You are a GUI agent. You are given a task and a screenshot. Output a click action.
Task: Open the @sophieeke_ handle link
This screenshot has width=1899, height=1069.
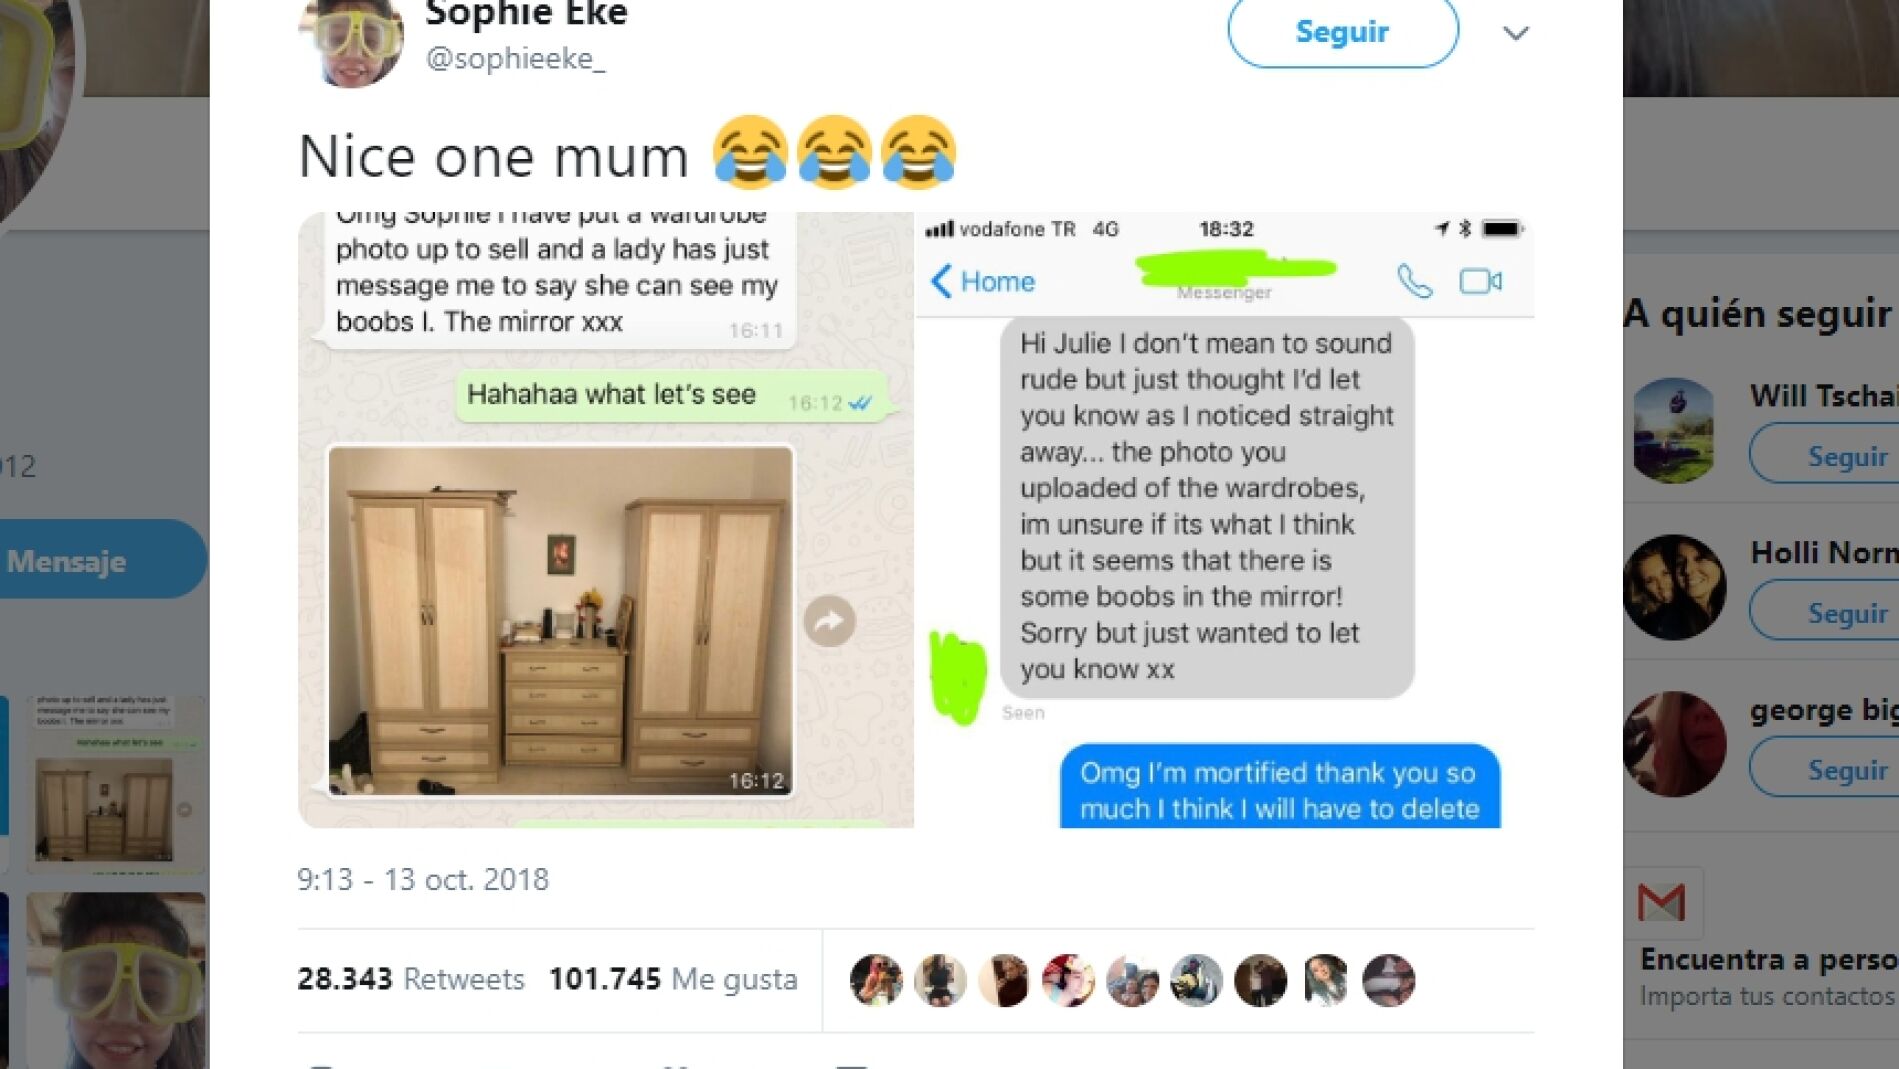(515, 59)
